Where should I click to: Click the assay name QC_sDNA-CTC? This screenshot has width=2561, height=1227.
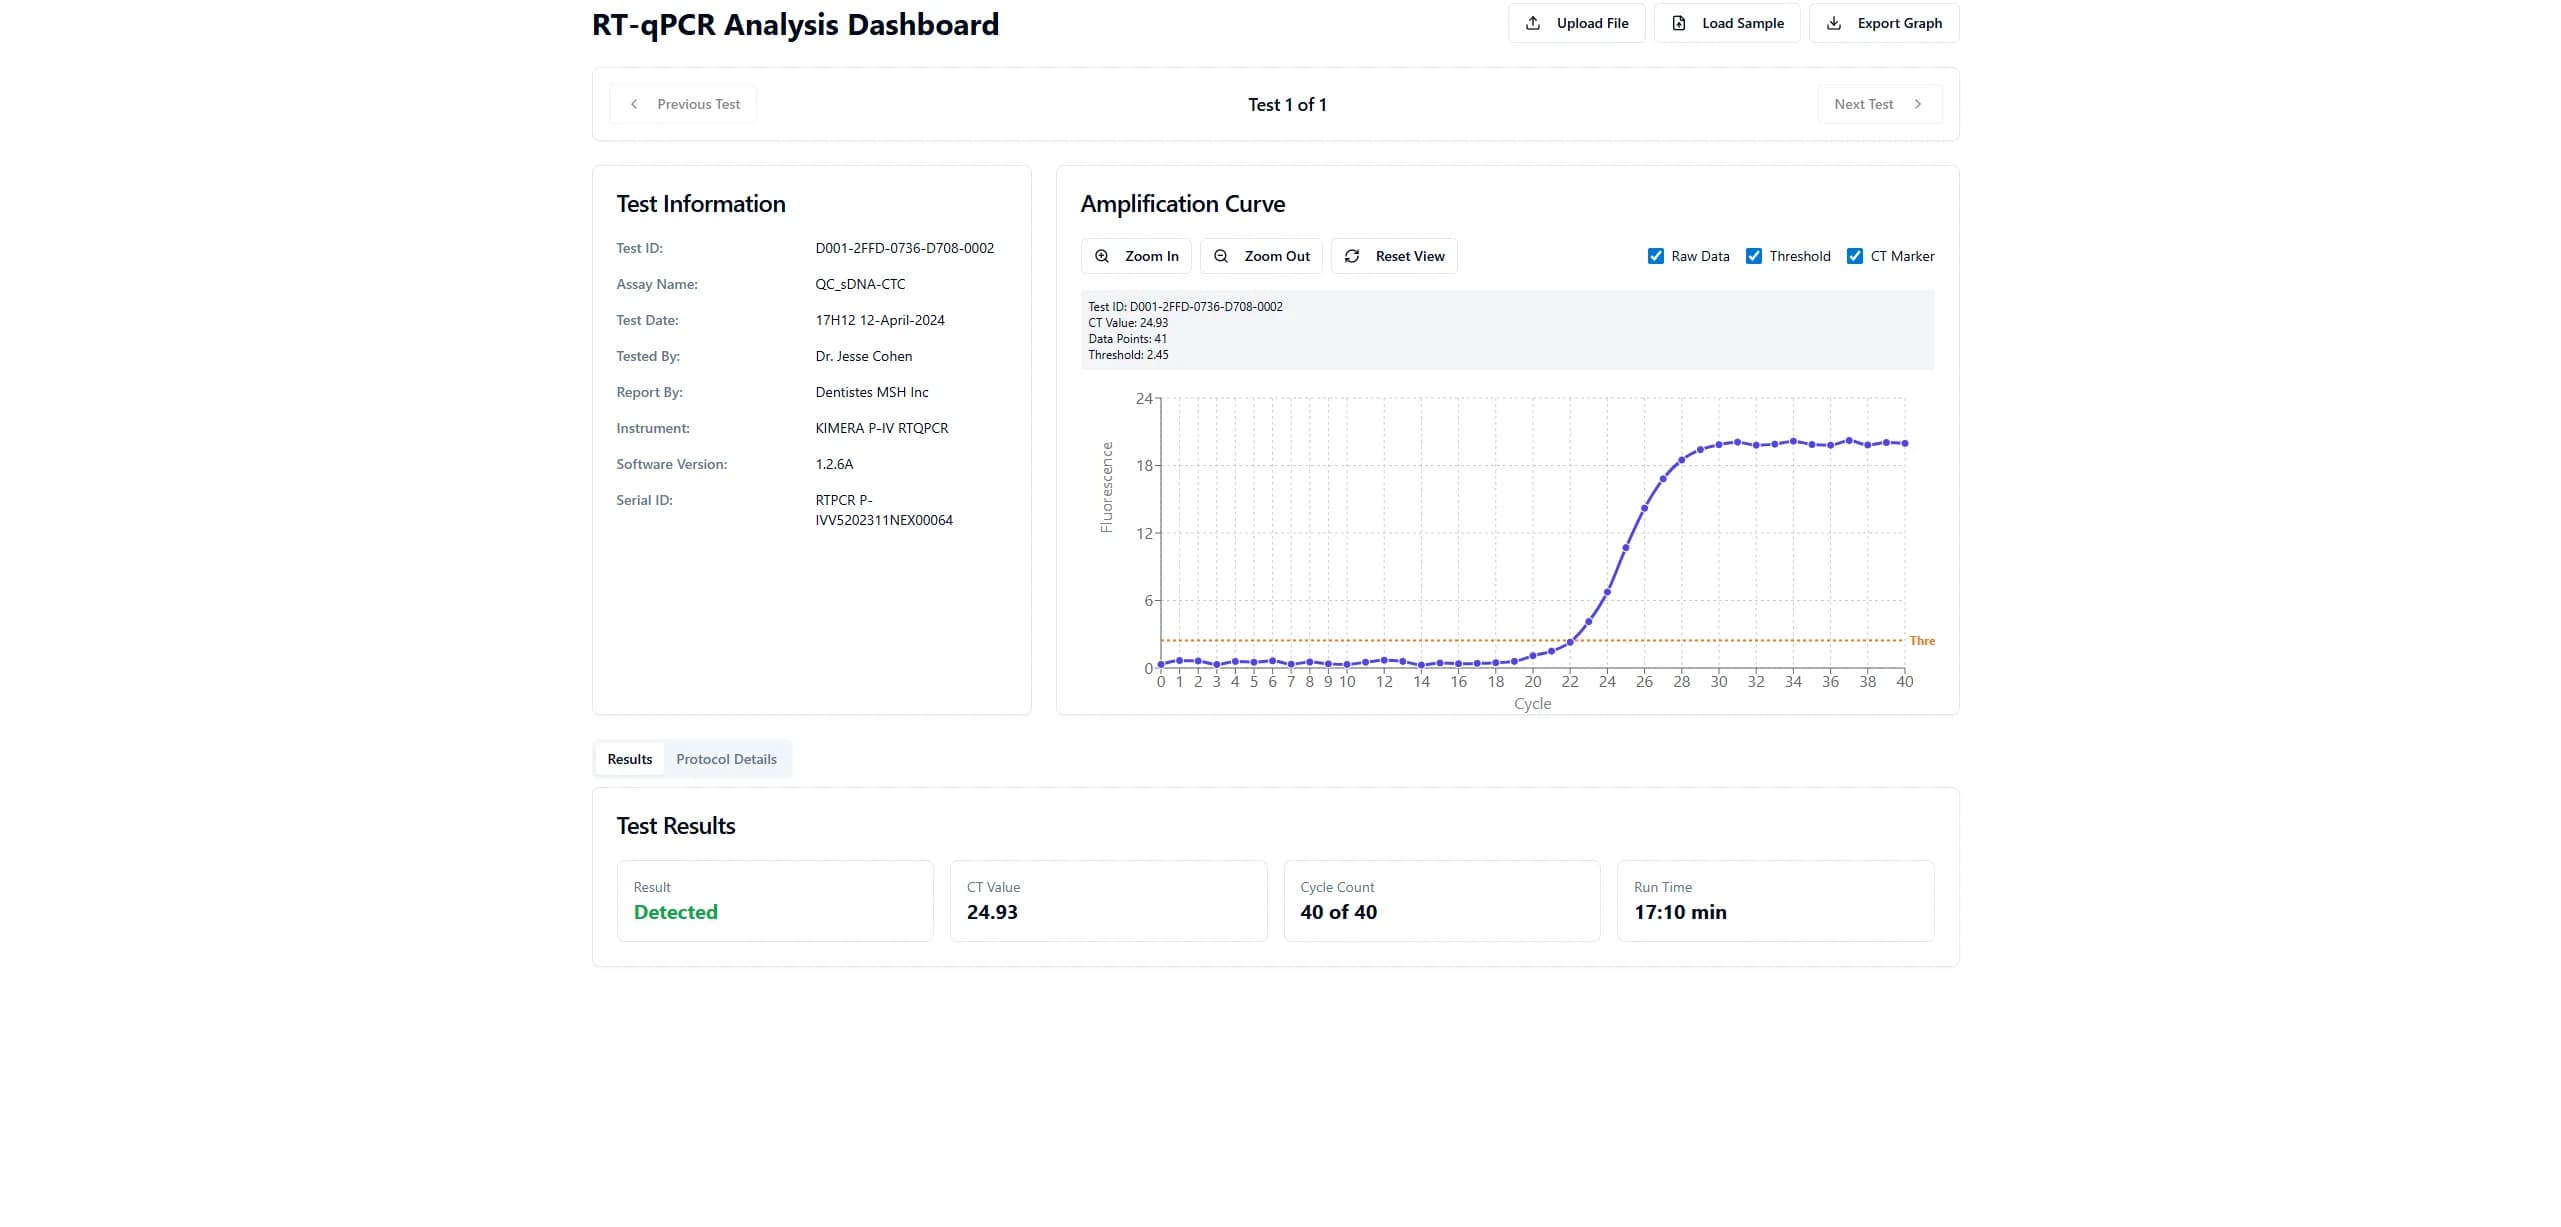tap(860, 284)
